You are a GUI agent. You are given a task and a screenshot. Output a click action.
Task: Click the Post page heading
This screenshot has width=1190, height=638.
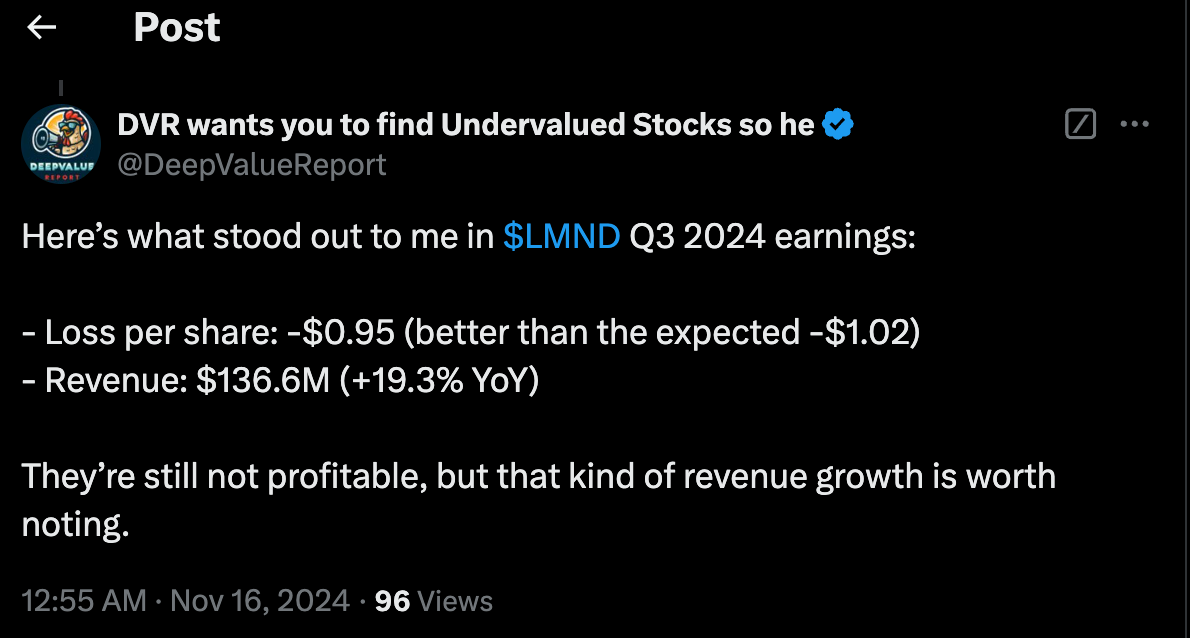click(176, 29)
